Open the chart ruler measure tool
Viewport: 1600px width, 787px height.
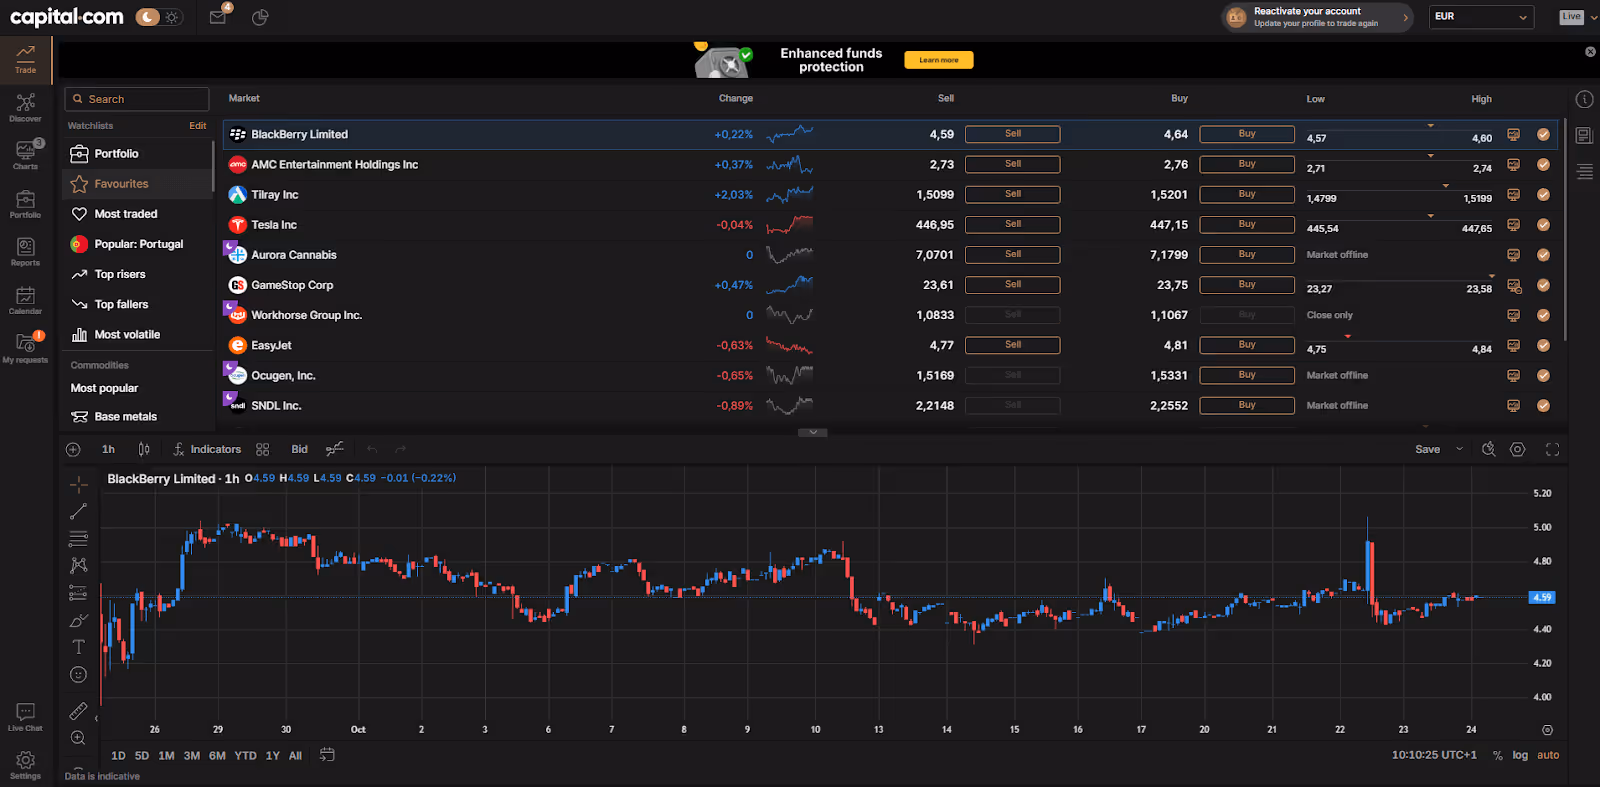(79, 711)
